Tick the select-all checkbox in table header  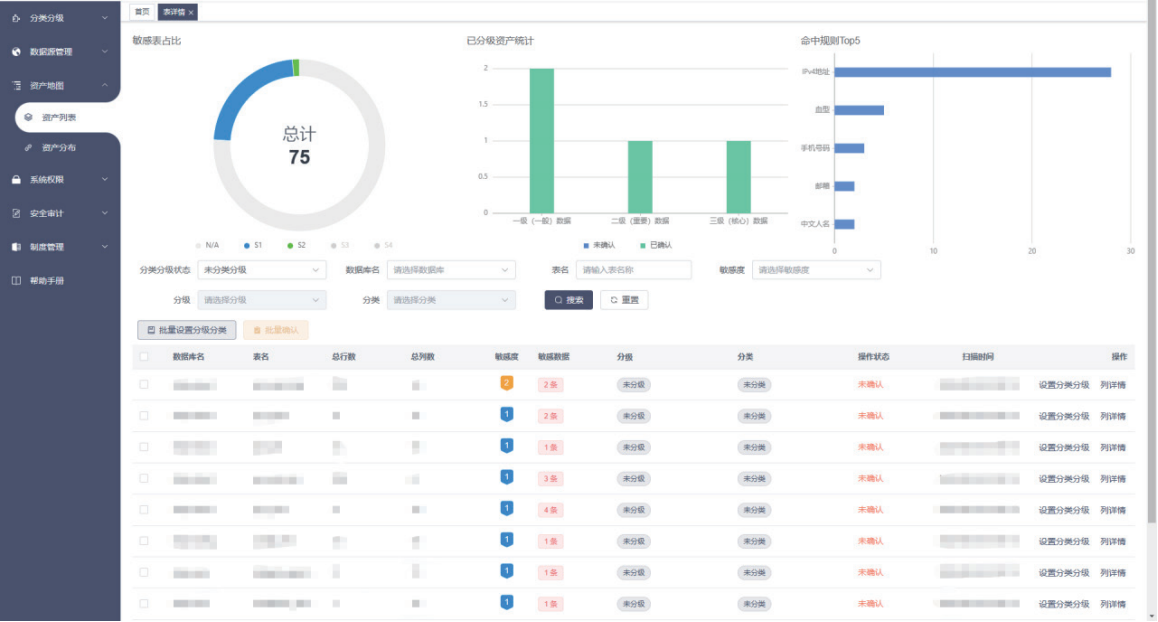tap(144, 357)
